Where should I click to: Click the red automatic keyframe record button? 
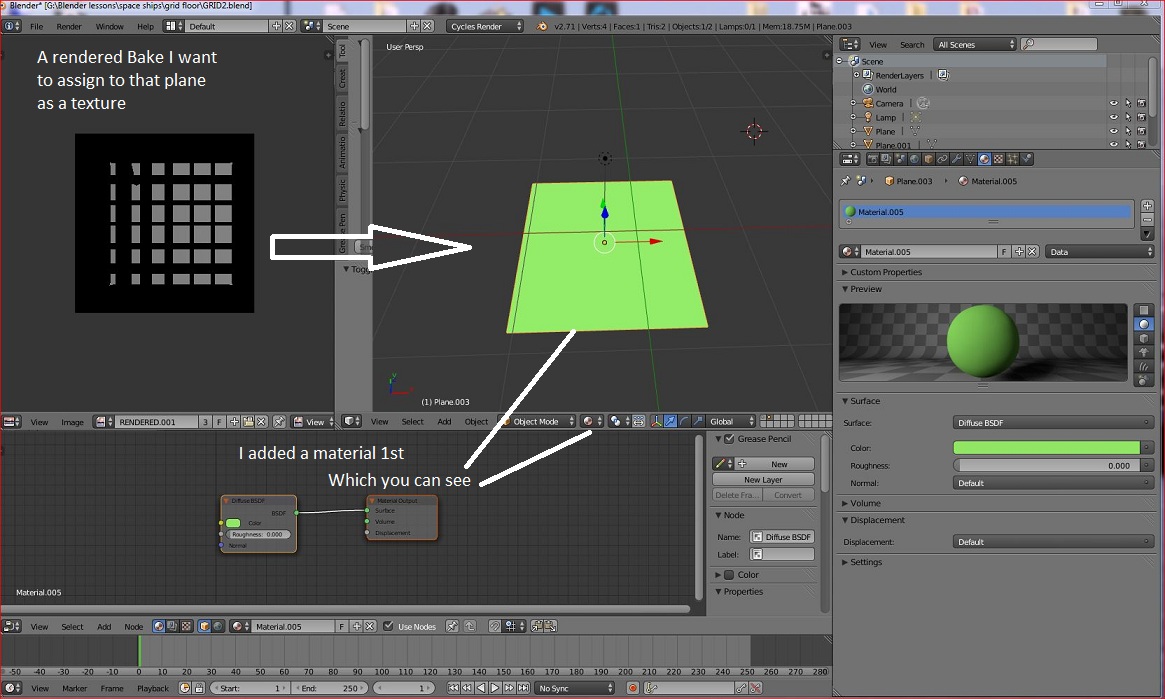point(633,688)
